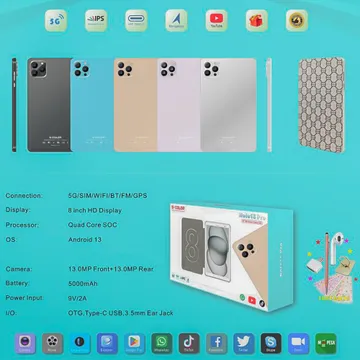
Task: Click the USB Type-C port icon
Action: coord(136,21)
